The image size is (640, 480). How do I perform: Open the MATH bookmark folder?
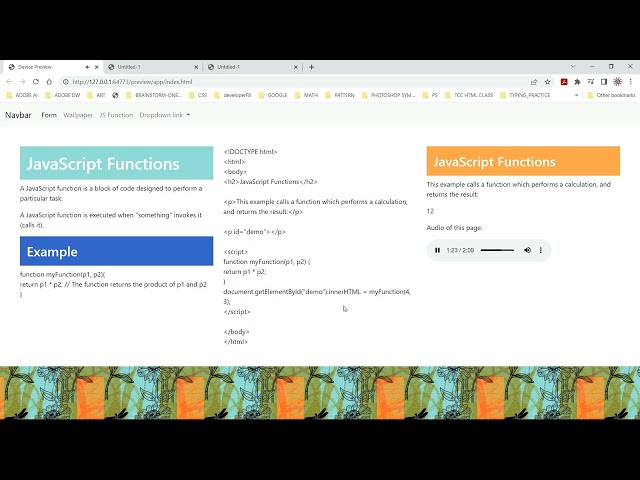pyautogui.click(x=306, y=95)
